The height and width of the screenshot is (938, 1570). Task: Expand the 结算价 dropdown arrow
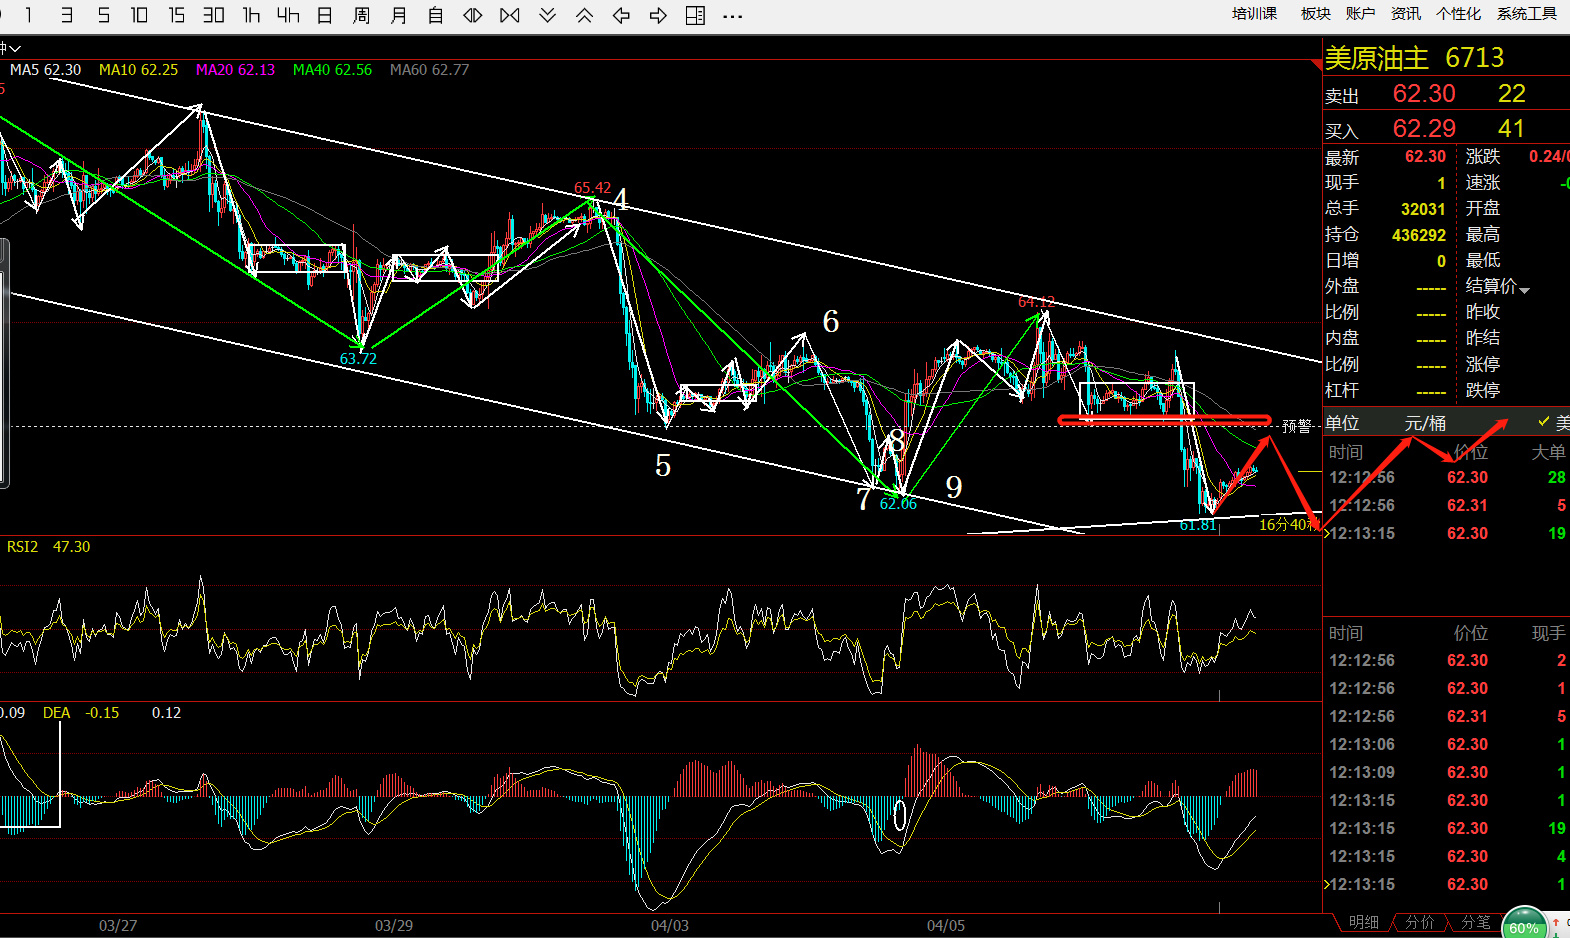click(x=1524, y=290)
